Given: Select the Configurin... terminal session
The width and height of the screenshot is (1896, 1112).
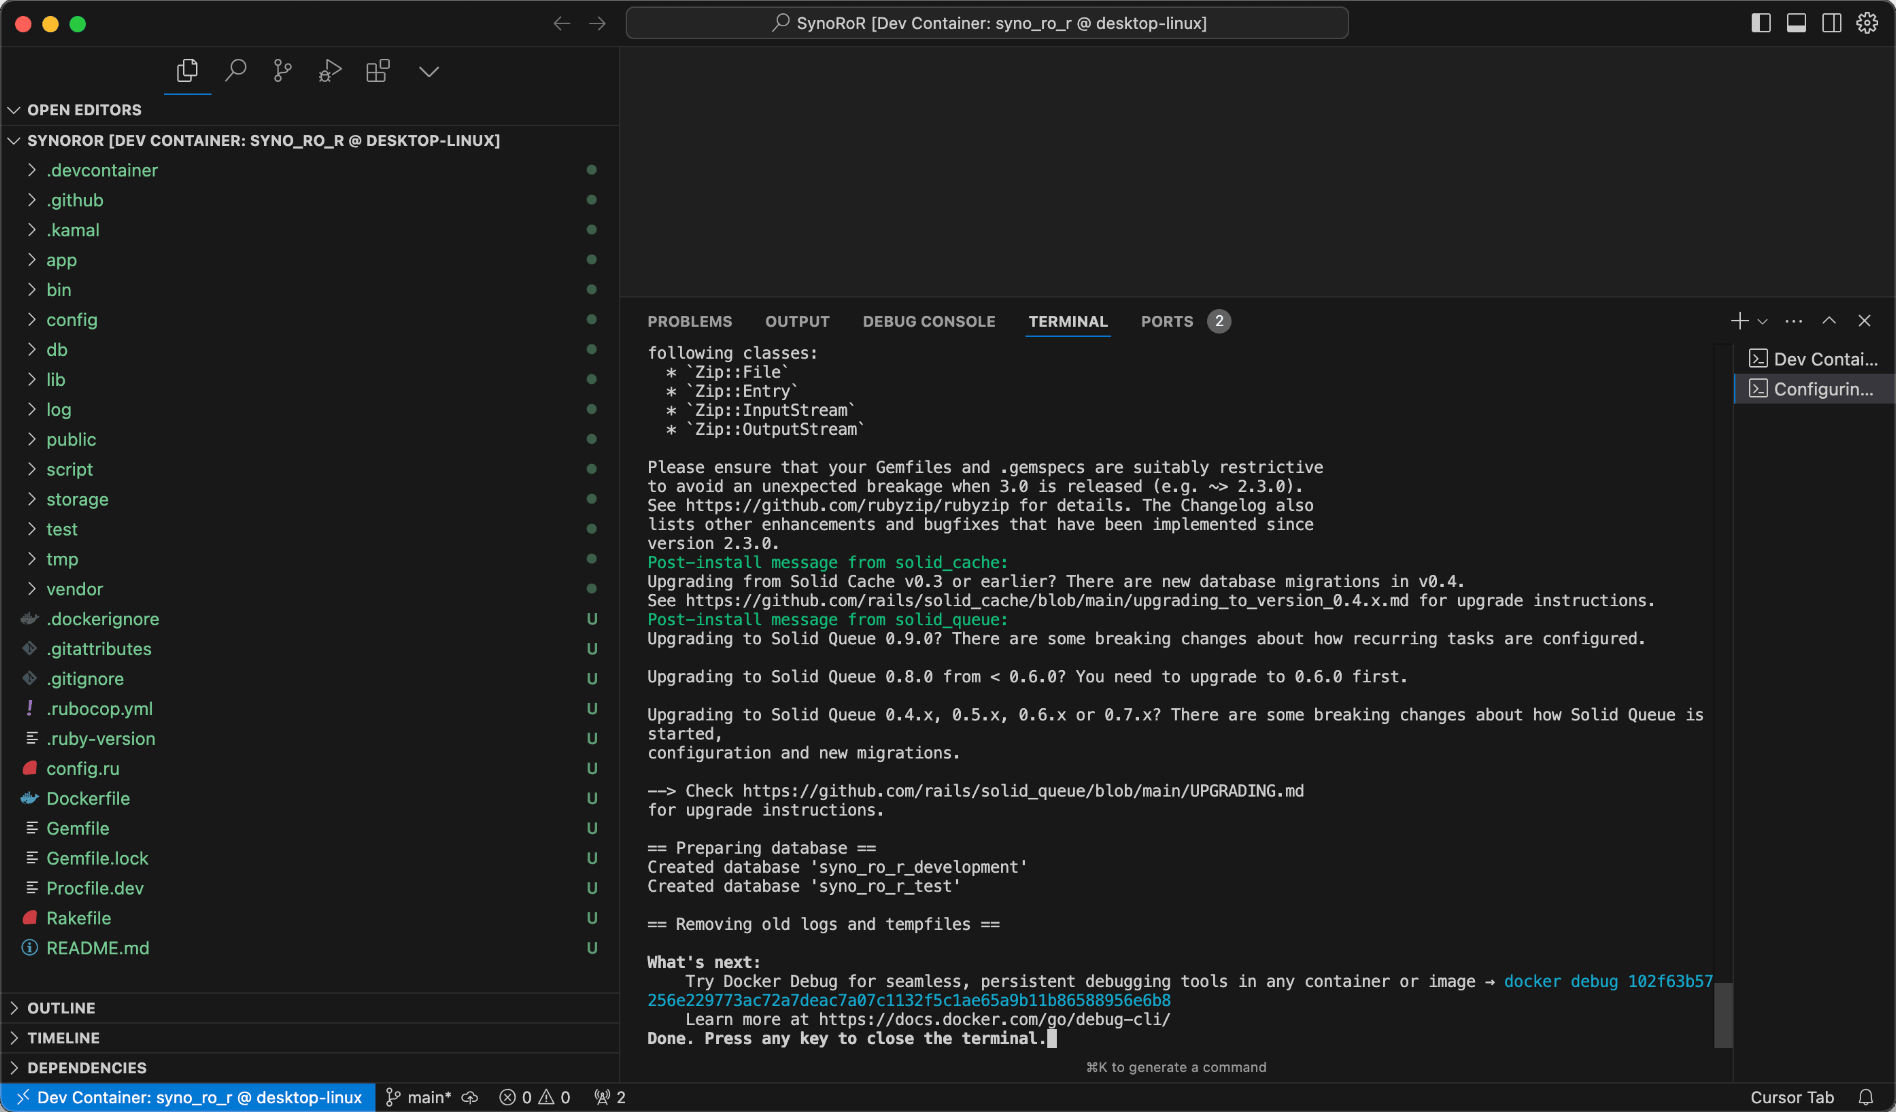Looking at the screenshot, I should pyautogui.click(x=1814, y=389).
